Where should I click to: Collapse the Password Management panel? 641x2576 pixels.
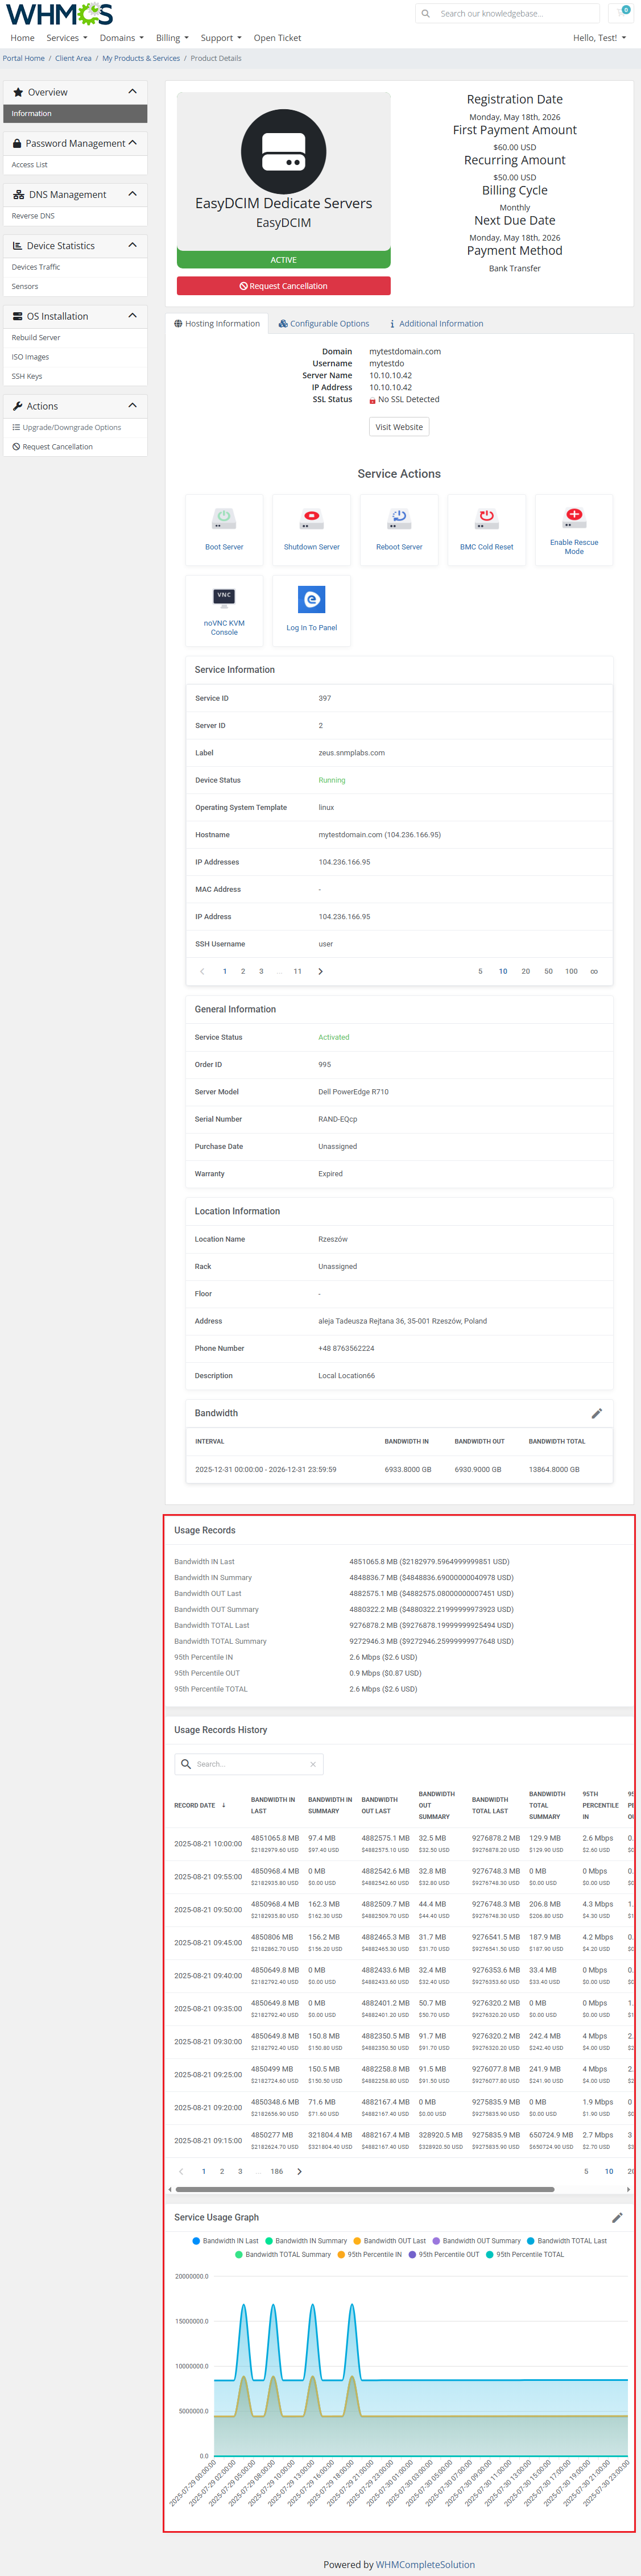tap(132, 143)
